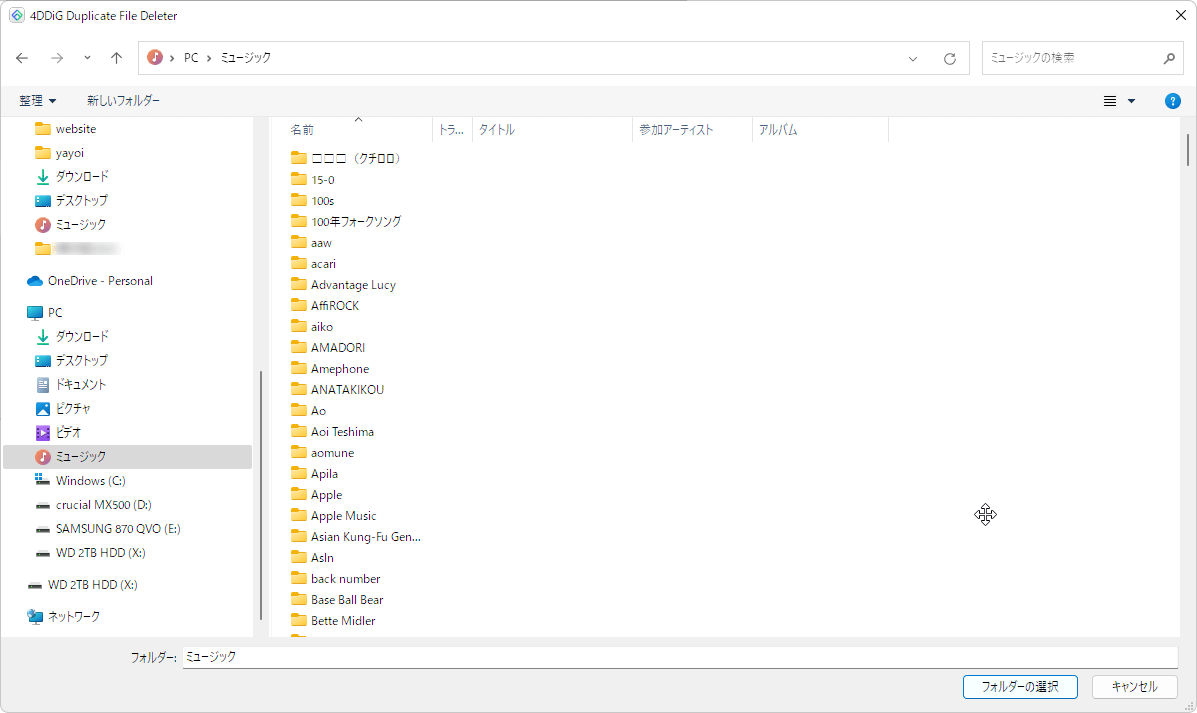The image size is (1197, 713).
Task: Select the Apila folder
Action: pyautogui.click(x=315, y=473)
